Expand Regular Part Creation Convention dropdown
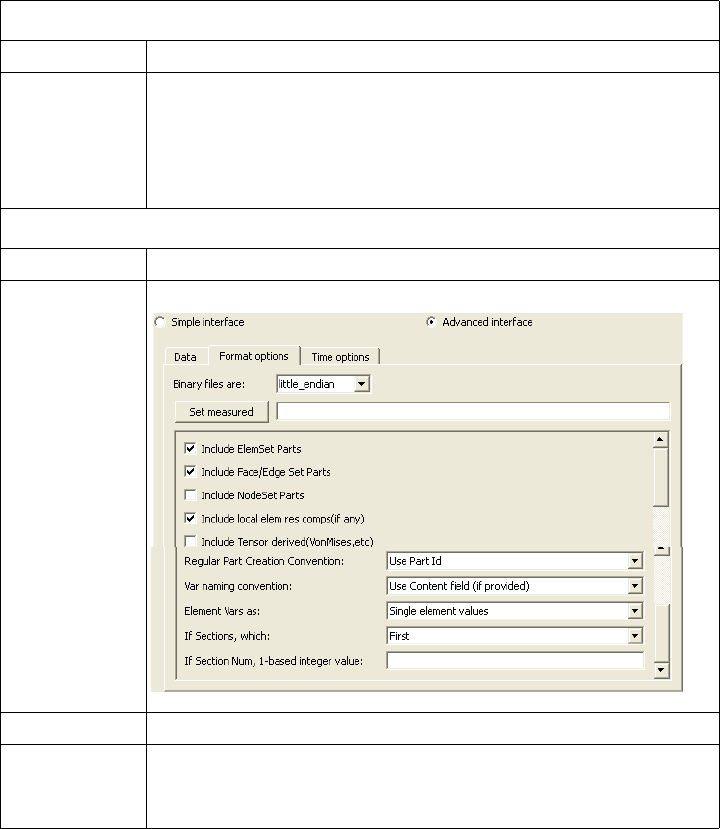The width and height of the screenshot is (720, 829). [635, 561]
